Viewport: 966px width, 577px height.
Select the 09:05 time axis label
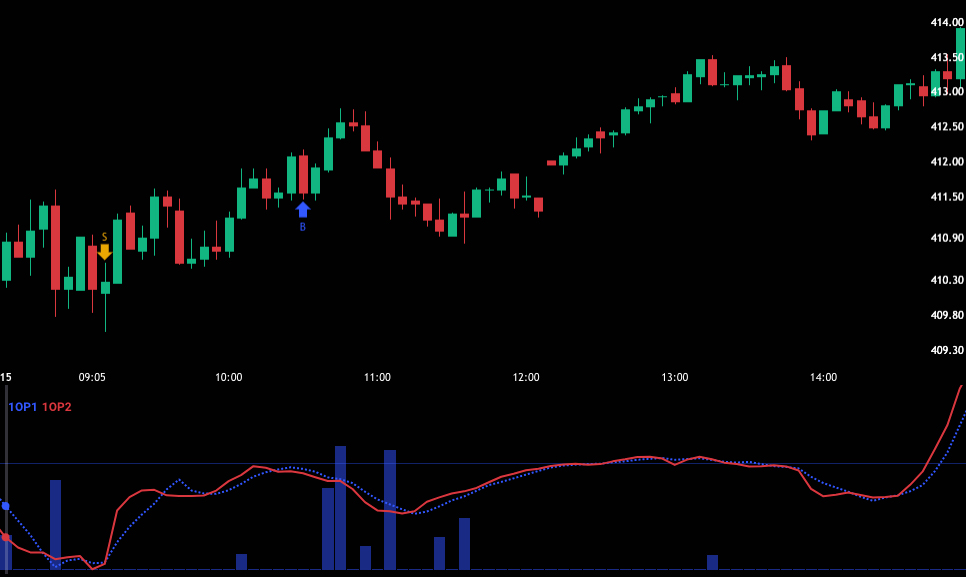(x=92, y=377)
